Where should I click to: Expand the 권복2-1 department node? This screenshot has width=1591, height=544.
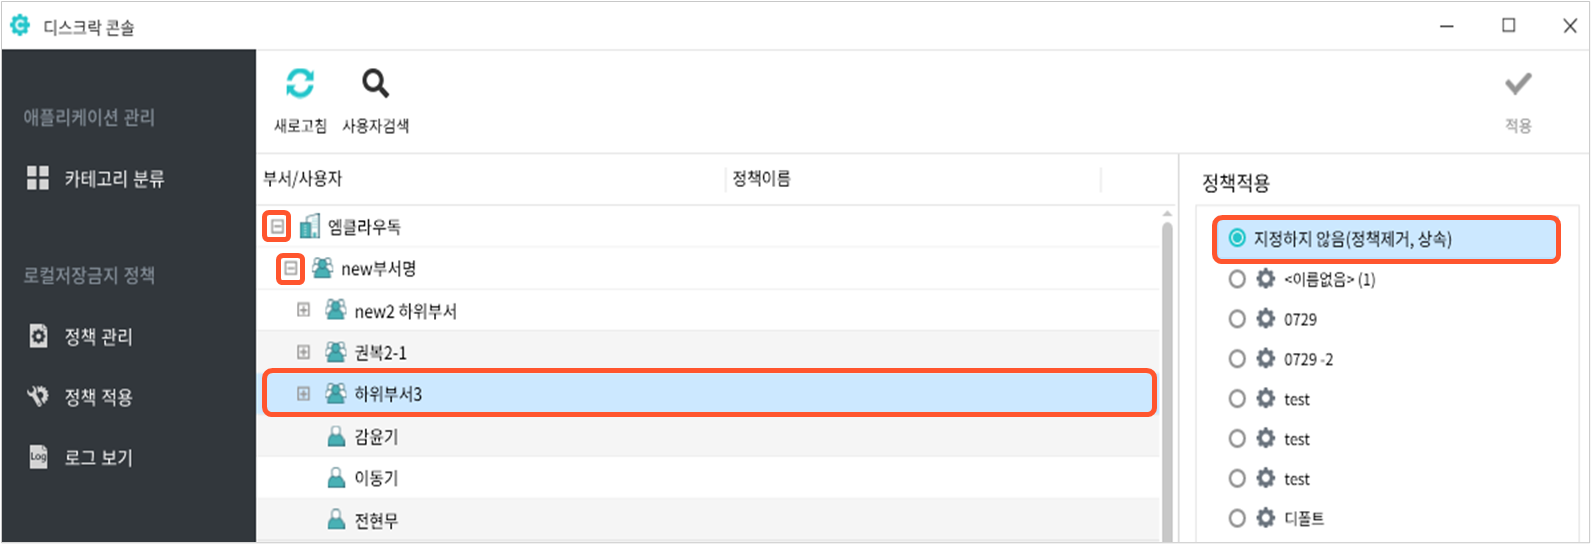[x=303, y=352]
